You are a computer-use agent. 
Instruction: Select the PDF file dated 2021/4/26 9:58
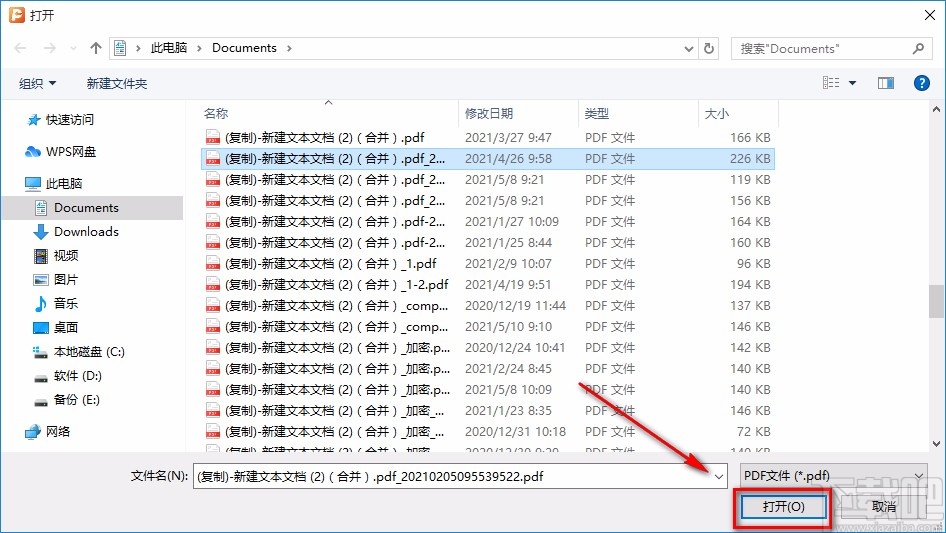coord(488,159)
